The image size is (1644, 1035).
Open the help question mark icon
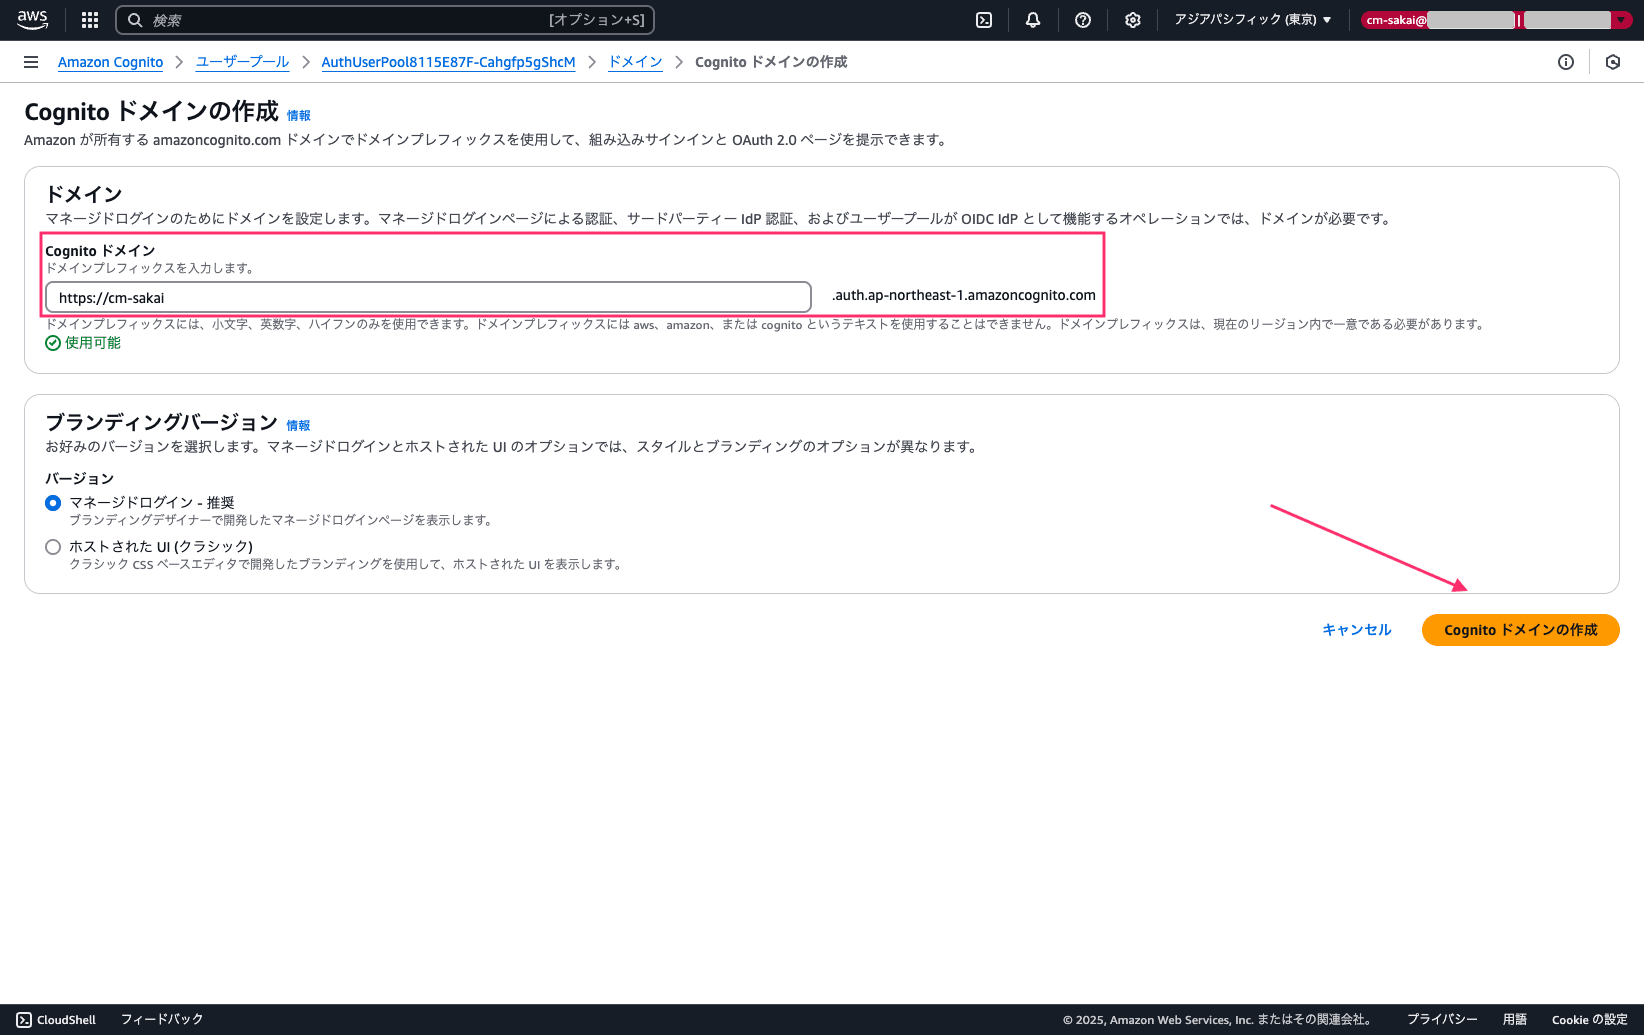1083,20
